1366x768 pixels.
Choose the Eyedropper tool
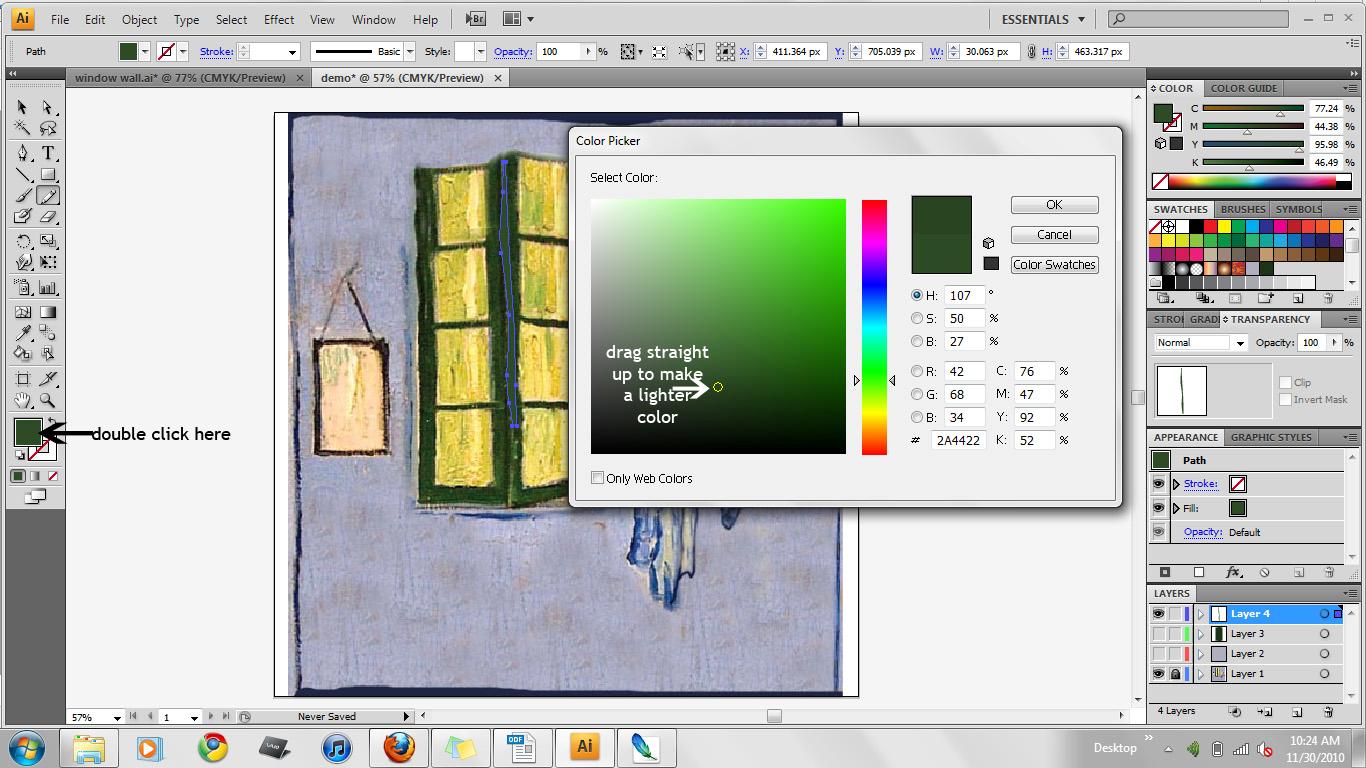tap(23, 333)
